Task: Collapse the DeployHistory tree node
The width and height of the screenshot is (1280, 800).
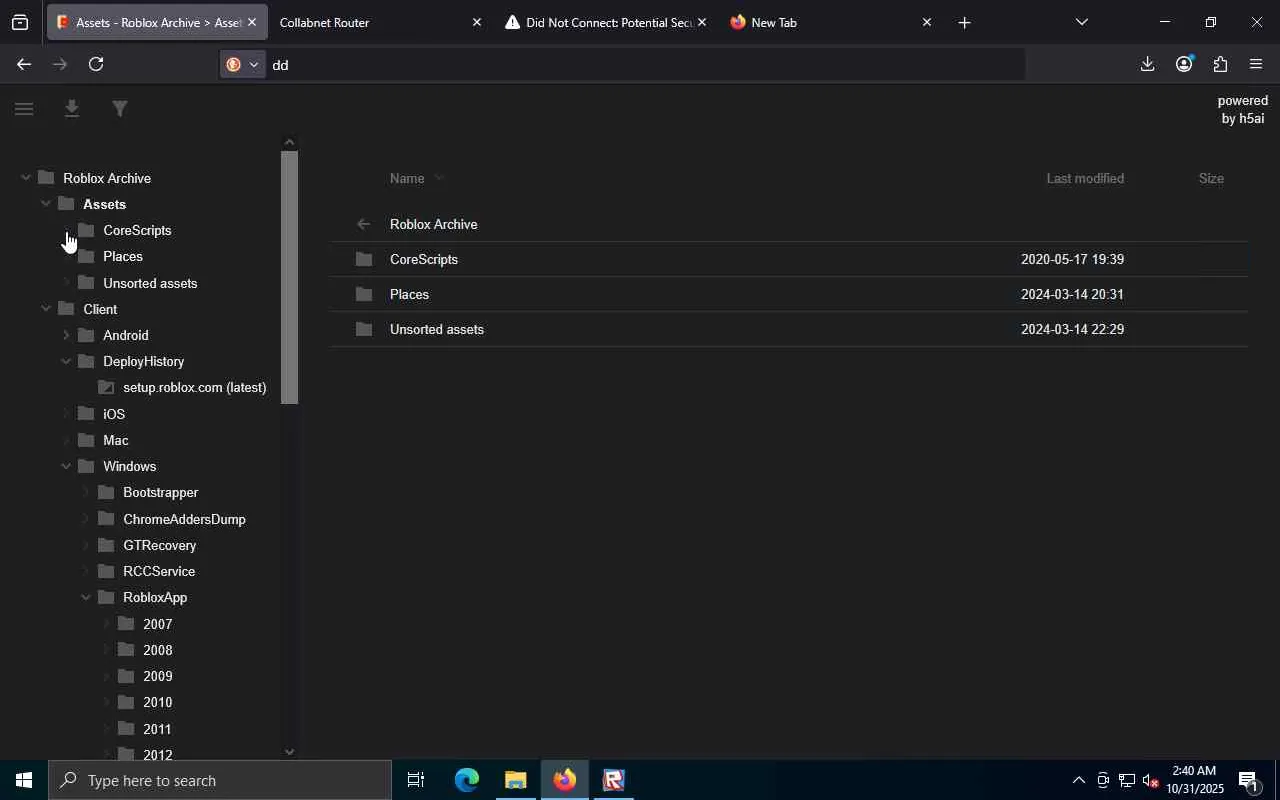Action: [66, 361]
